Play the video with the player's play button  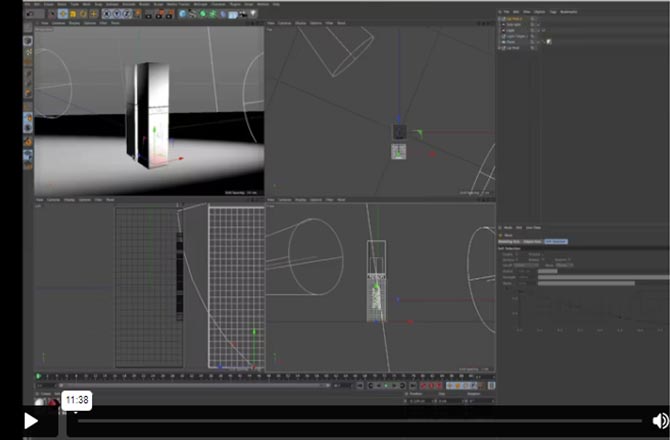tap(31, 421)
